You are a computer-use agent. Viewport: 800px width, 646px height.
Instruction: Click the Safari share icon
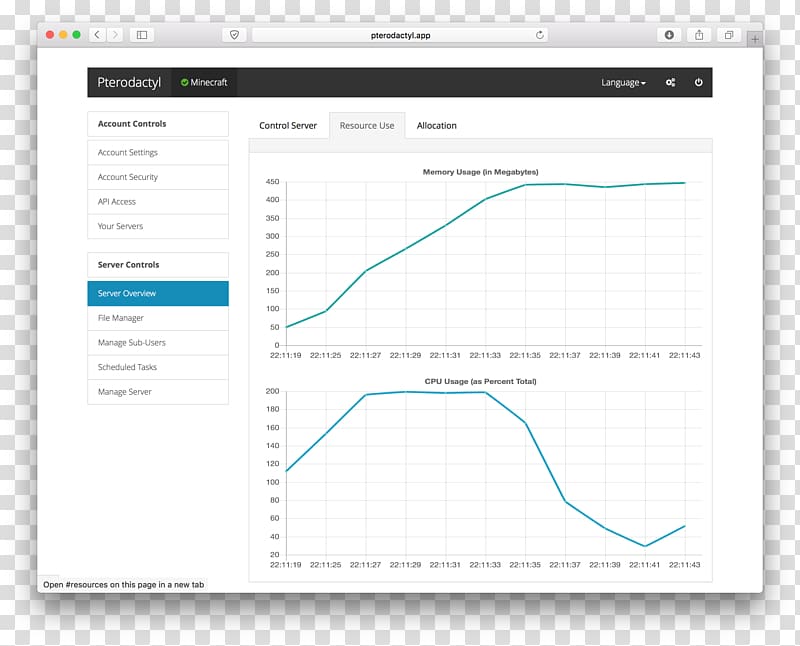point(699,35)
